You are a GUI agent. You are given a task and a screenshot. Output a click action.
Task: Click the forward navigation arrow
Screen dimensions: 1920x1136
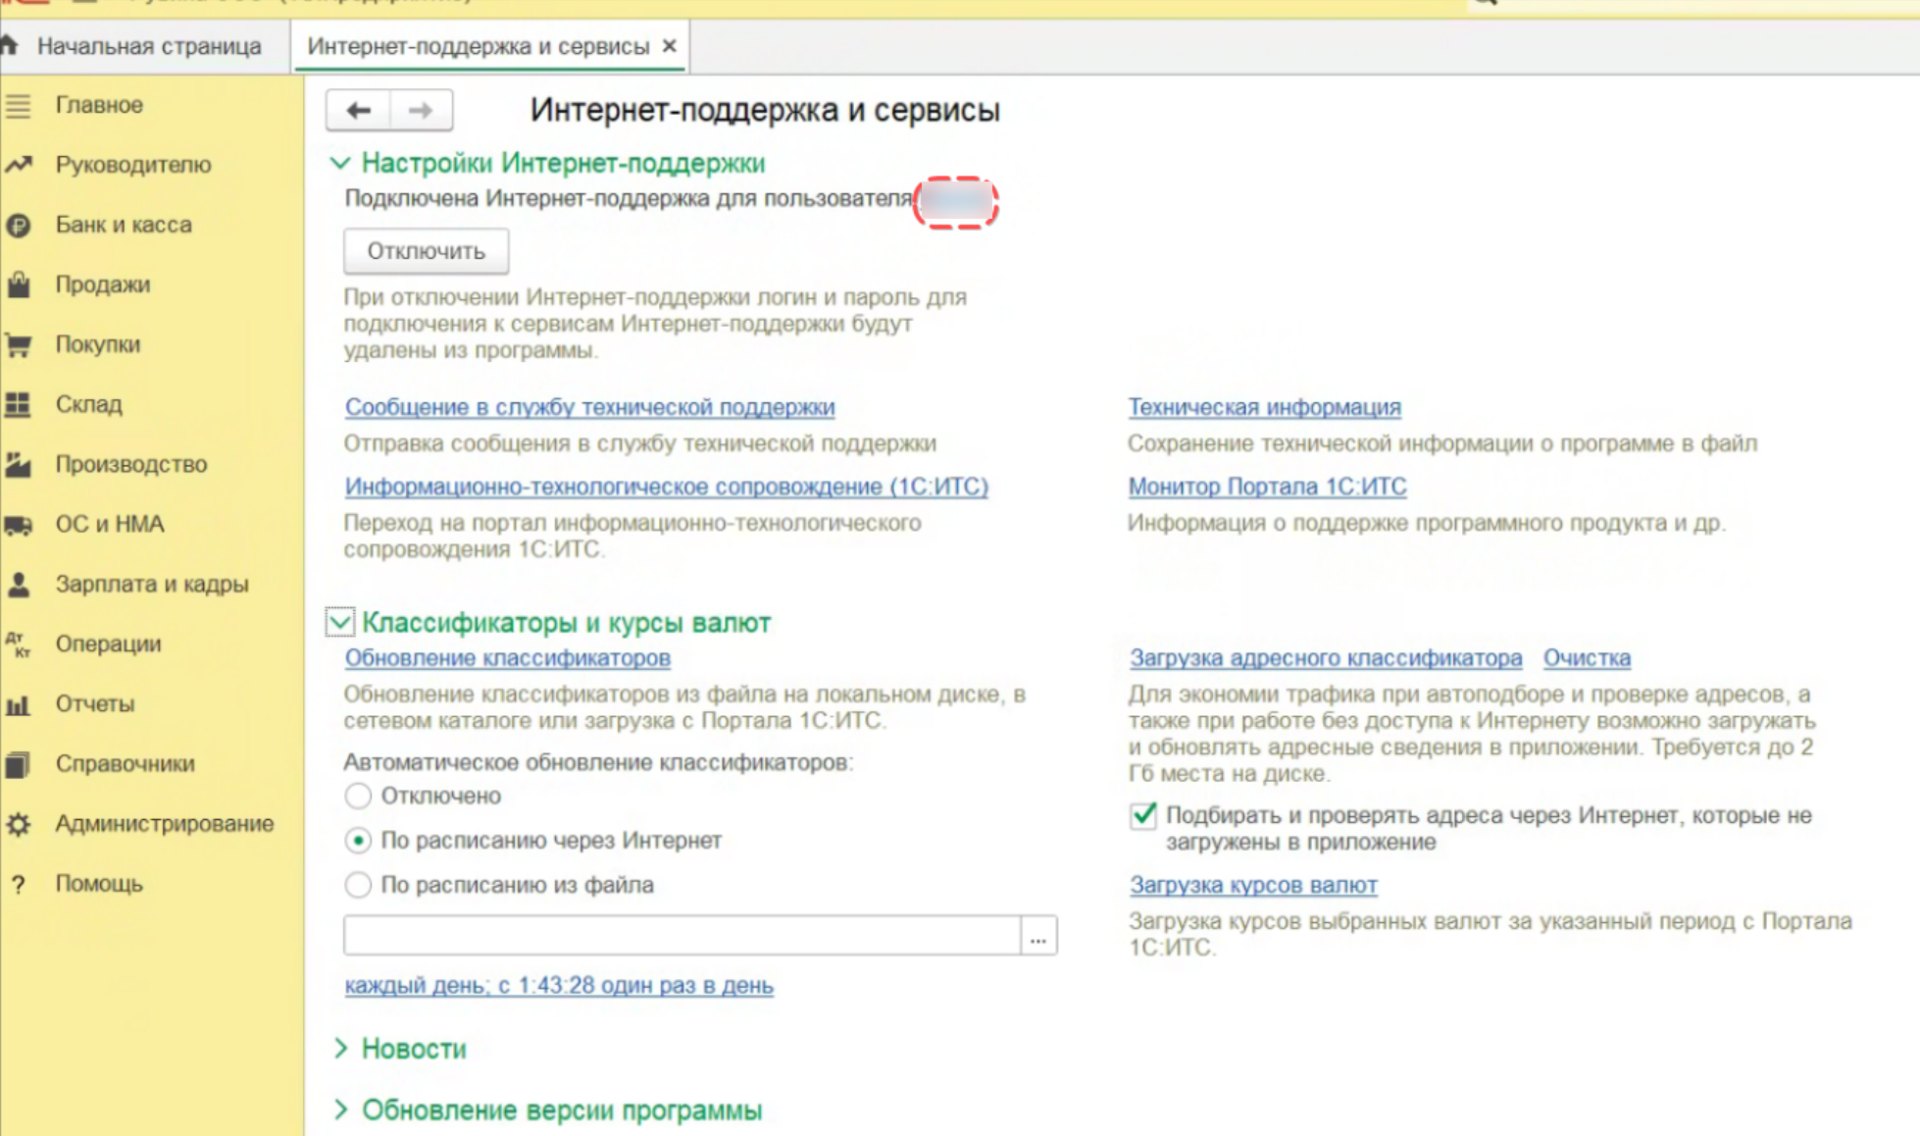tap(420, 110)
